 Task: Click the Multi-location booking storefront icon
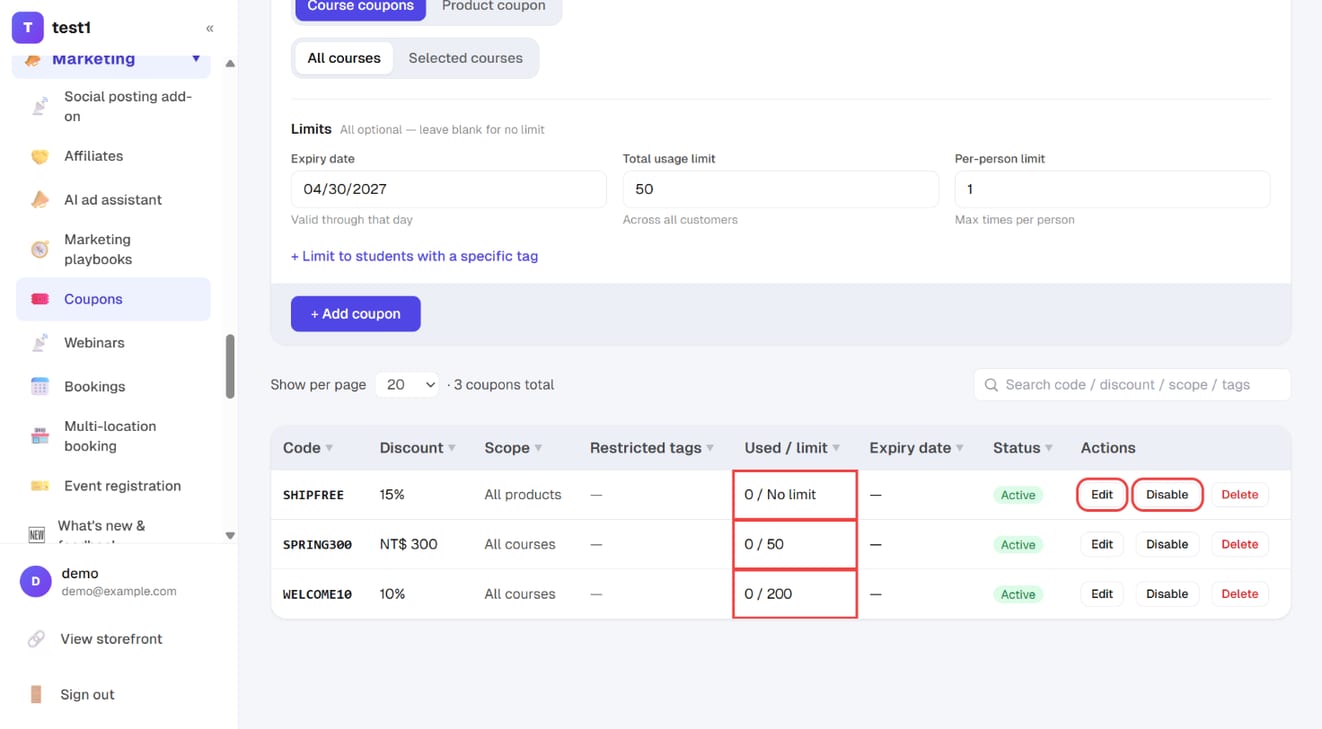point(40,436)
